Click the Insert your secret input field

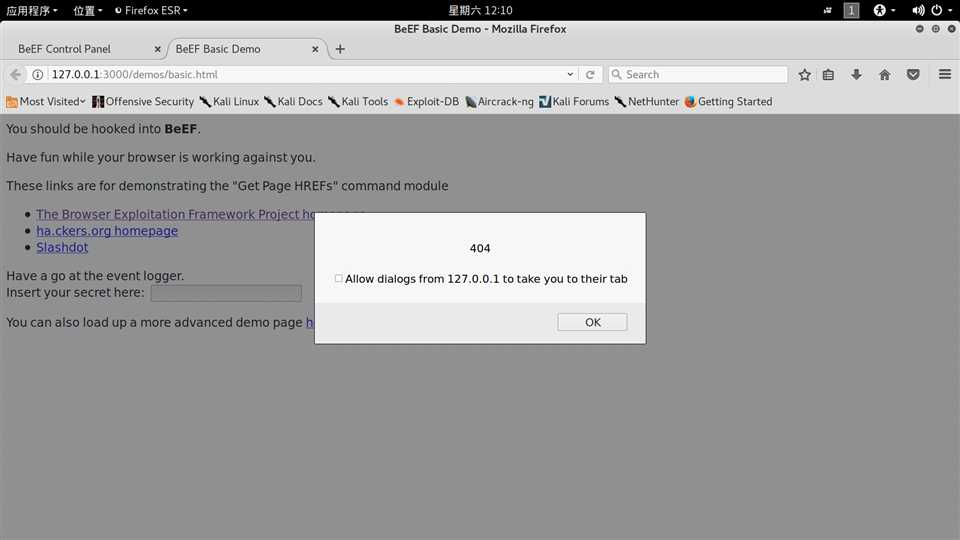227,293
